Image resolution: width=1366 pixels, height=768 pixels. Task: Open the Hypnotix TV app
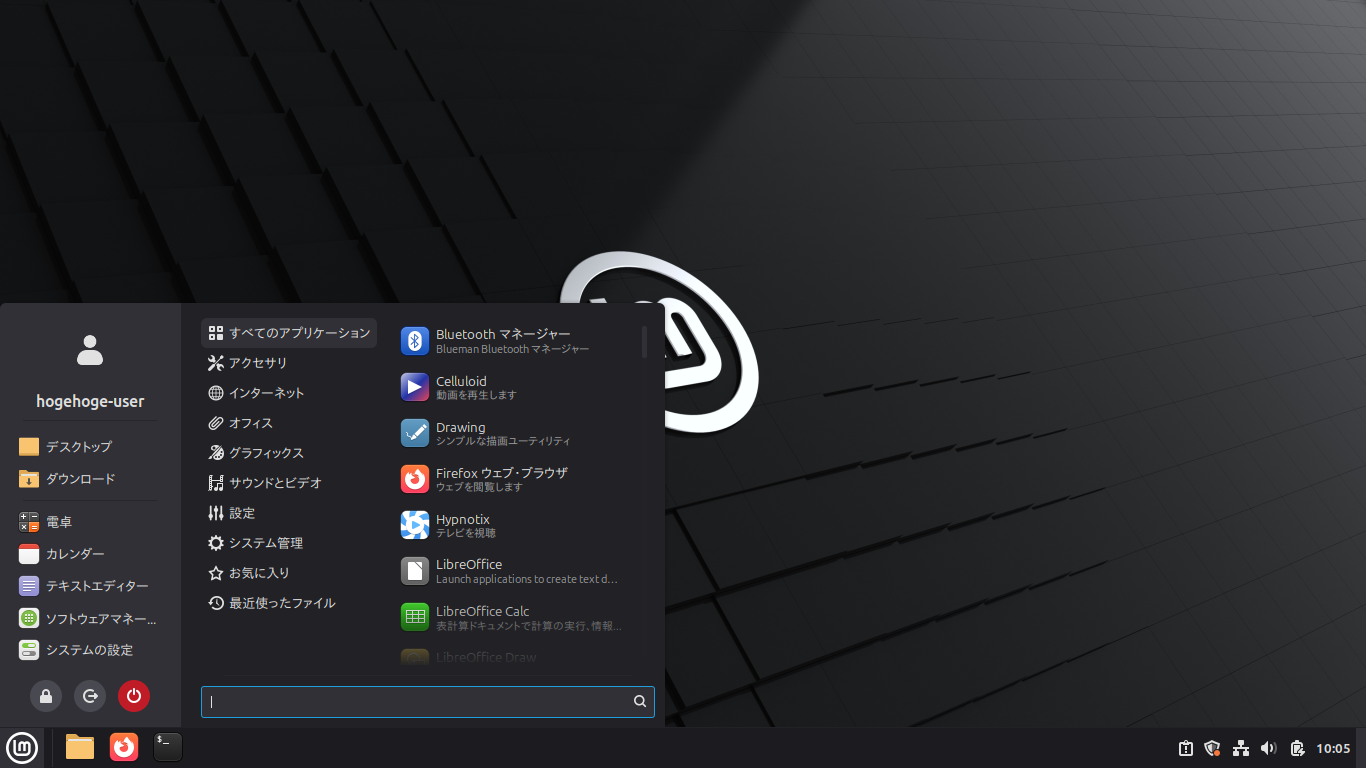(516, 525)
